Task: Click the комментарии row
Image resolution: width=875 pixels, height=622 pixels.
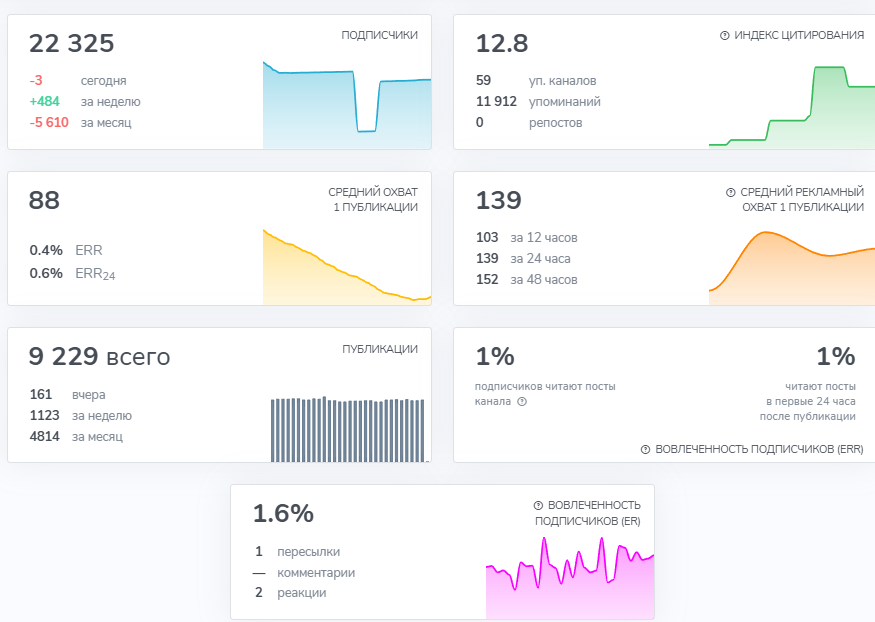Action: pos(304,573)
